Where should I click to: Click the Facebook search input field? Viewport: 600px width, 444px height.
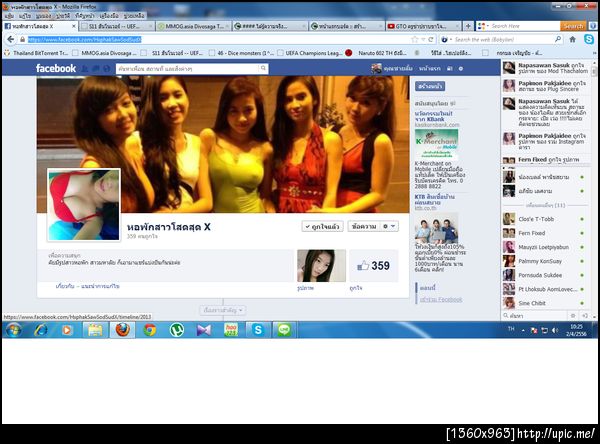pos(188,69)
